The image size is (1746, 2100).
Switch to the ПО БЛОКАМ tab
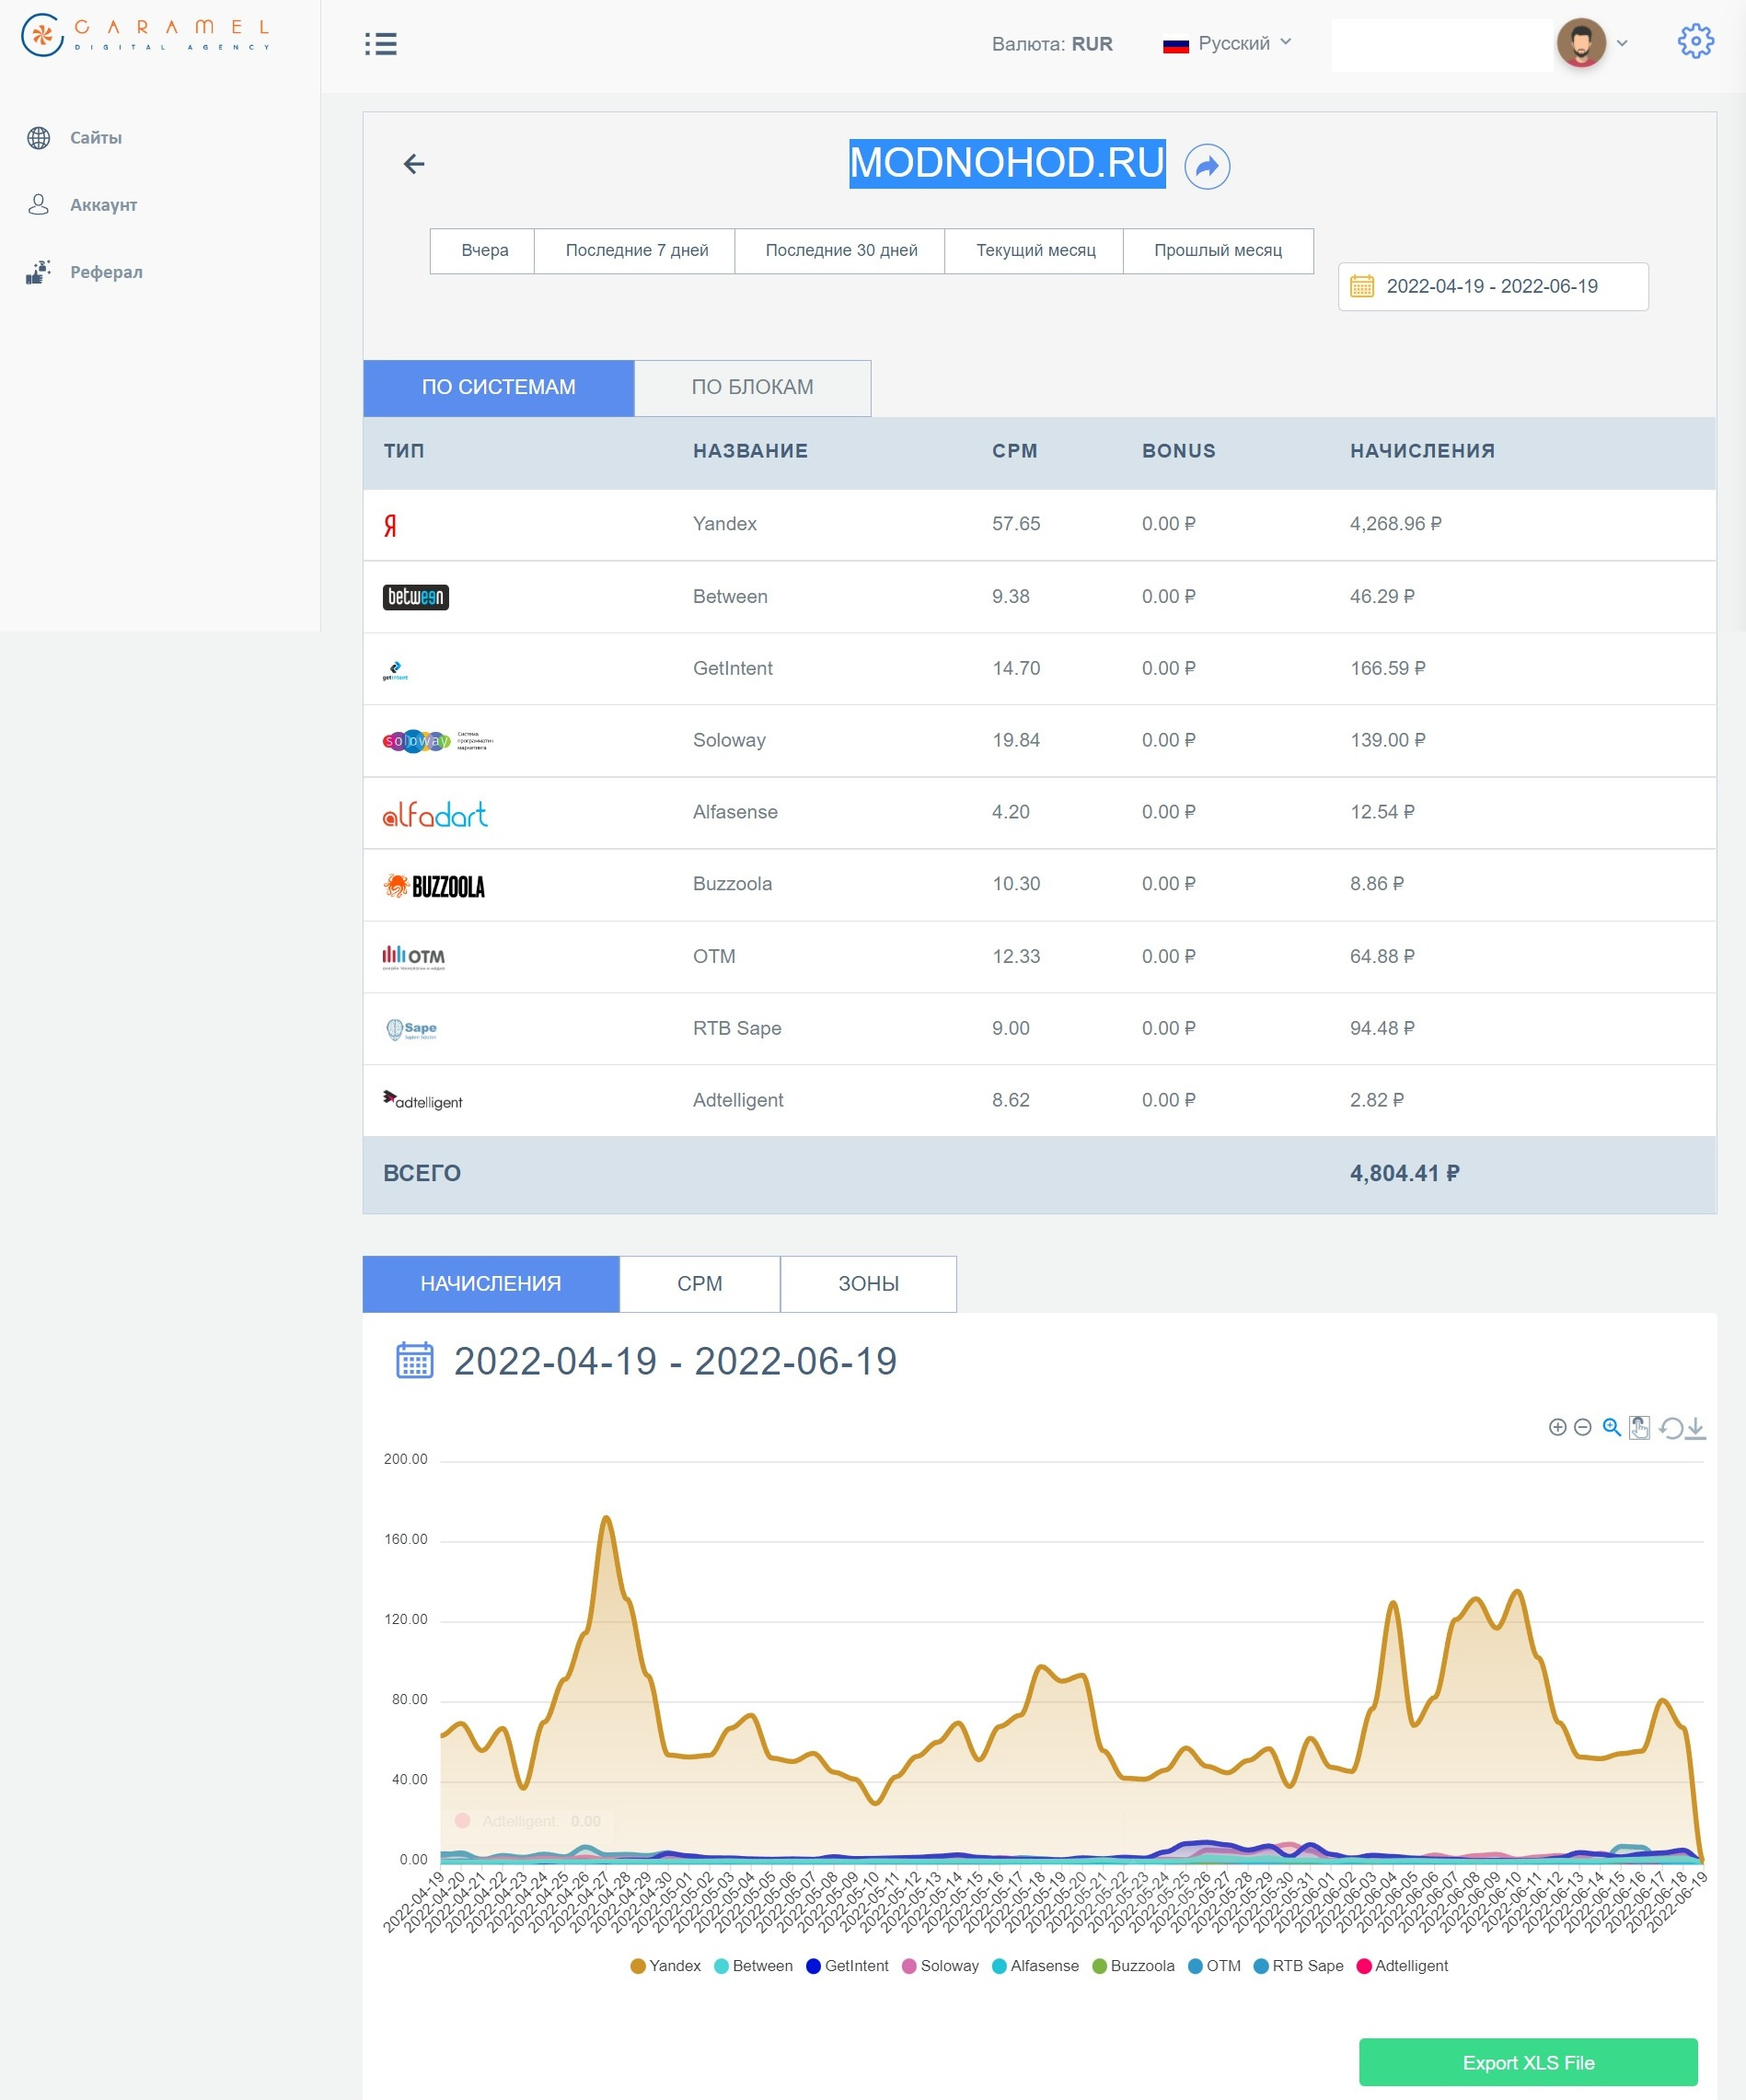click(x=752, y=387)
